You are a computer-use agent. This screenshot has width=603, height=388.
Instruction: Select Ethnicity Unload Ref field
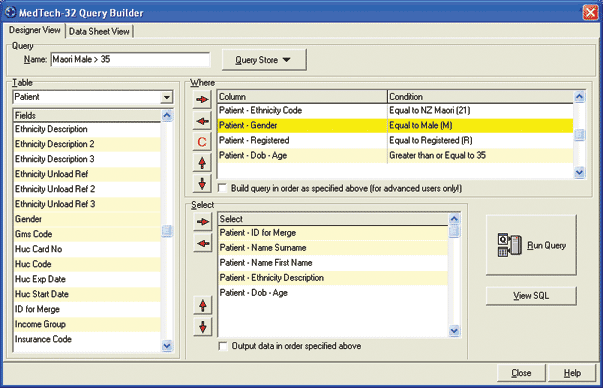pos(87,174)
